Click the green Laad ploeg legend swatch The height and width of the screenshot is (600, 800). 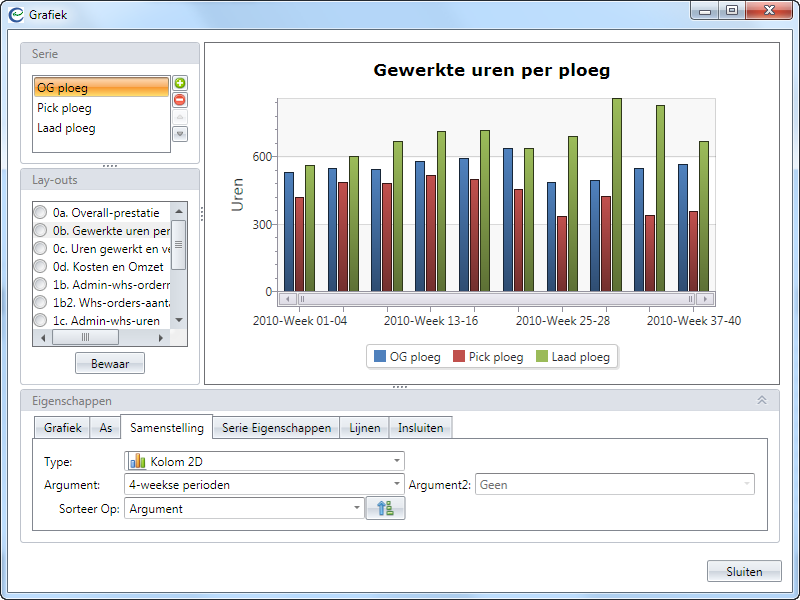coord(542,357)
